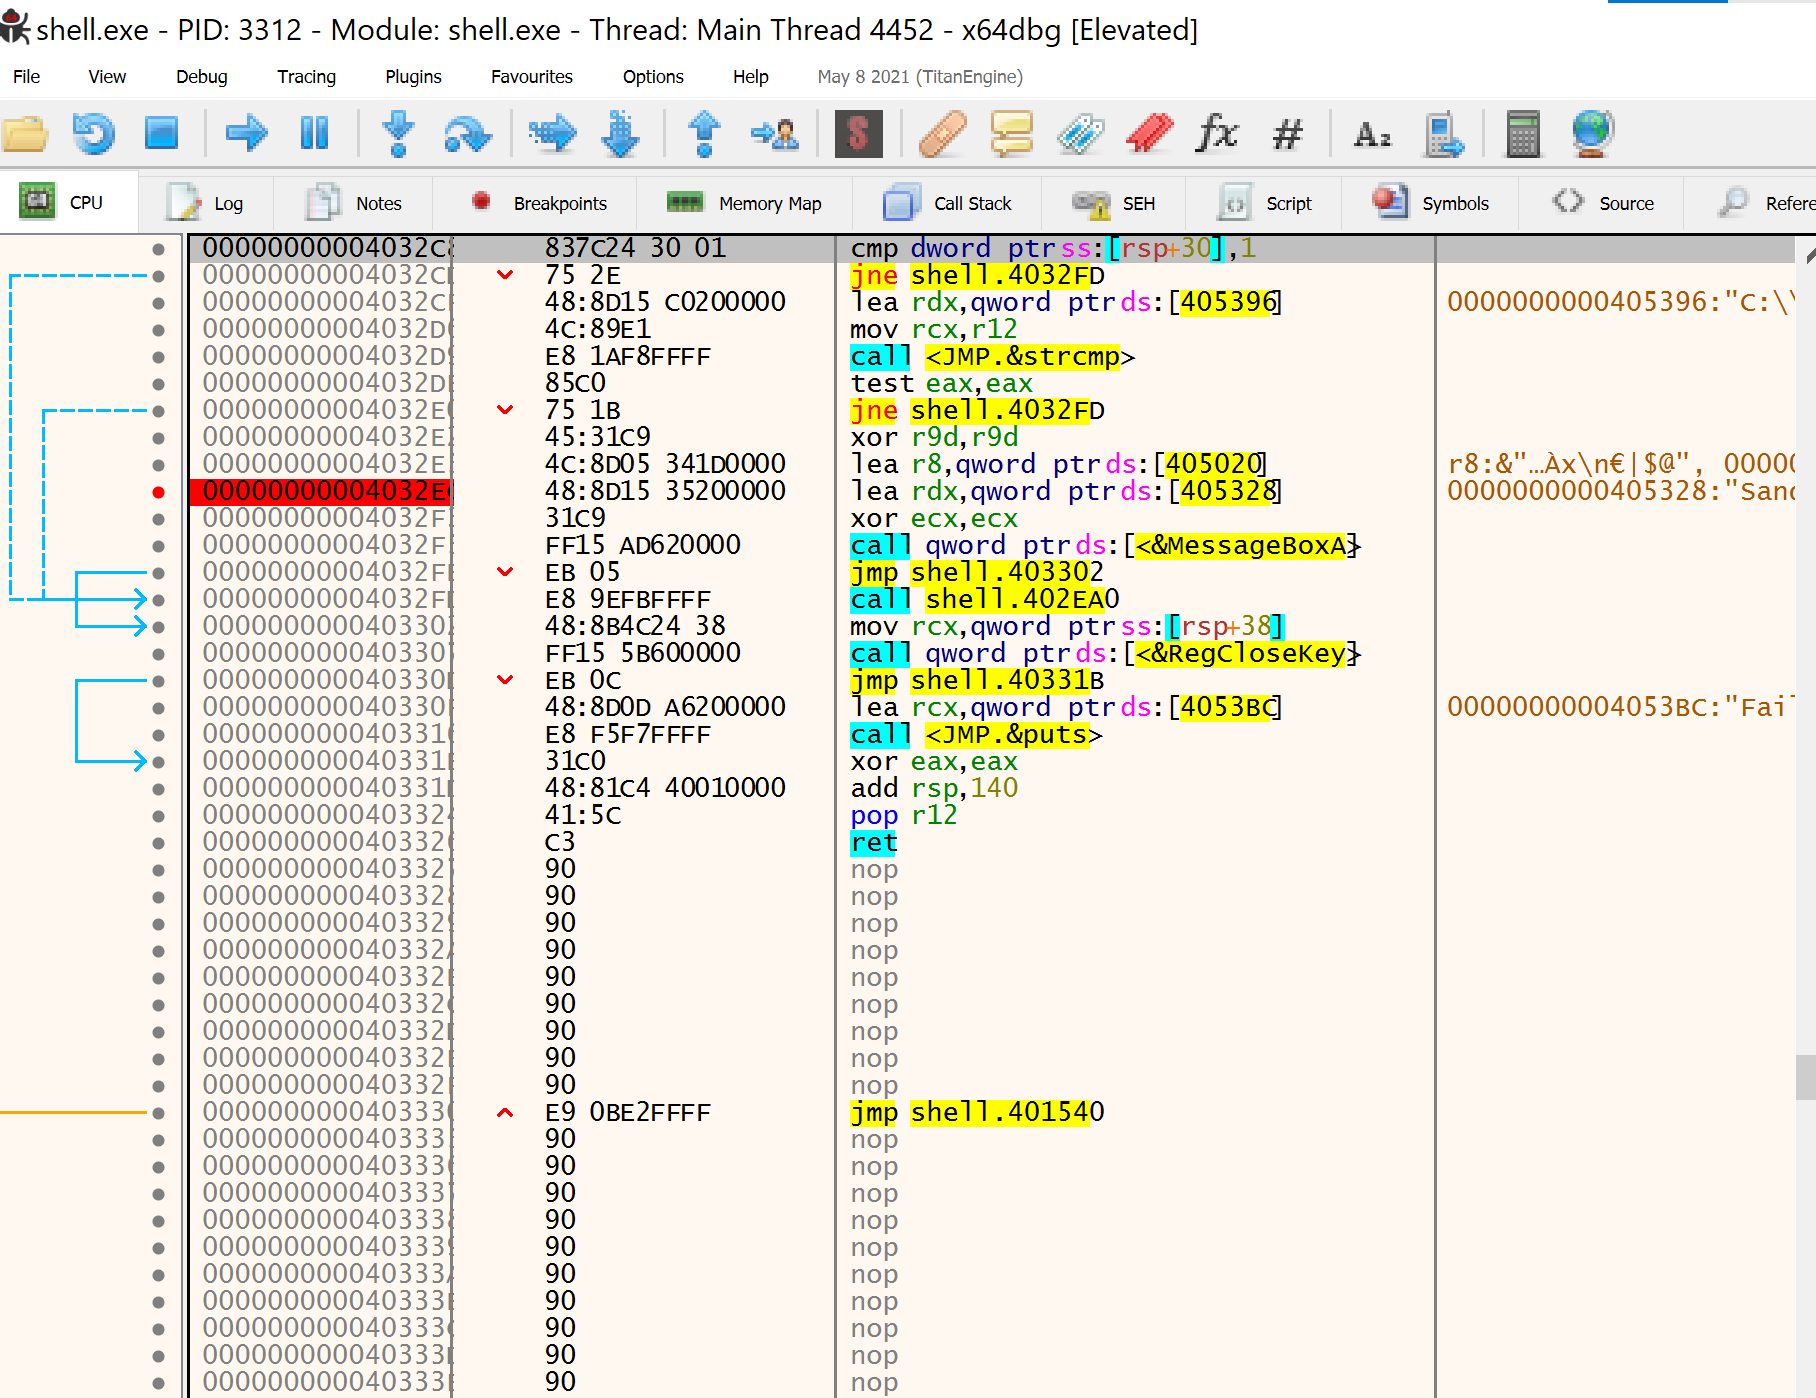1816x1398 pixels.
Task: Click the Strings Az icon
Action: [1372, 133]
